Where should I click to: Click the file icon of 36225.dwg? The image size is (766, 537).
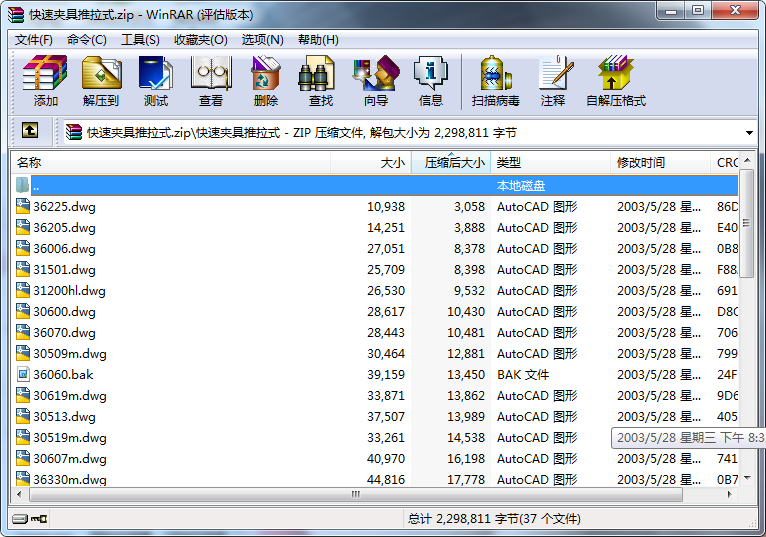pyautogui.click(x=22, y=206)
